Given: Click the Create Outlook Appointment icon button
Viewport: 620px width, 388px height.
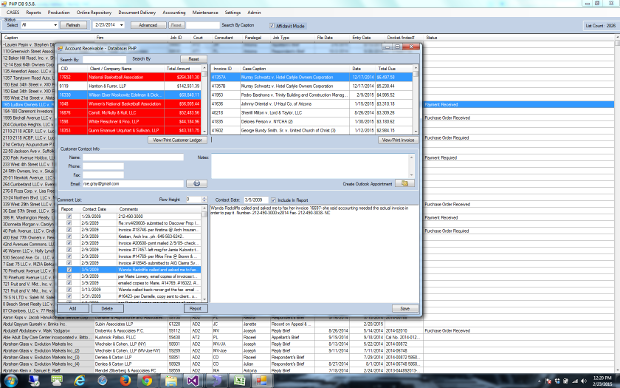Looking at the screenshot, I should (x=405, y=184).
